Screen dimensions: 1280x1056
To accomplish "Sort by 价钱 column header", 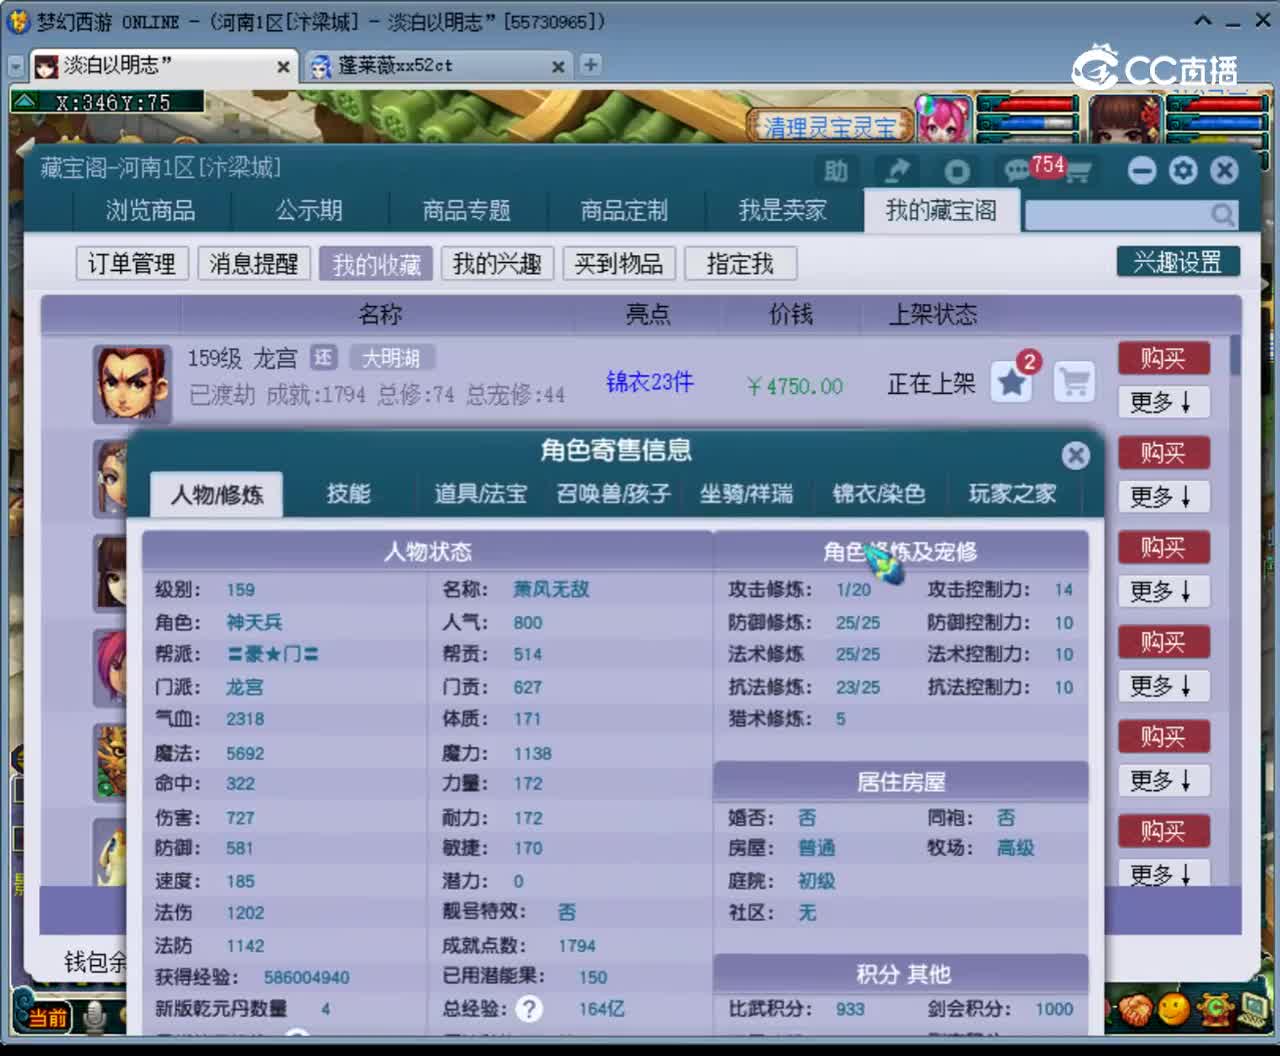I will pos(790,314).
